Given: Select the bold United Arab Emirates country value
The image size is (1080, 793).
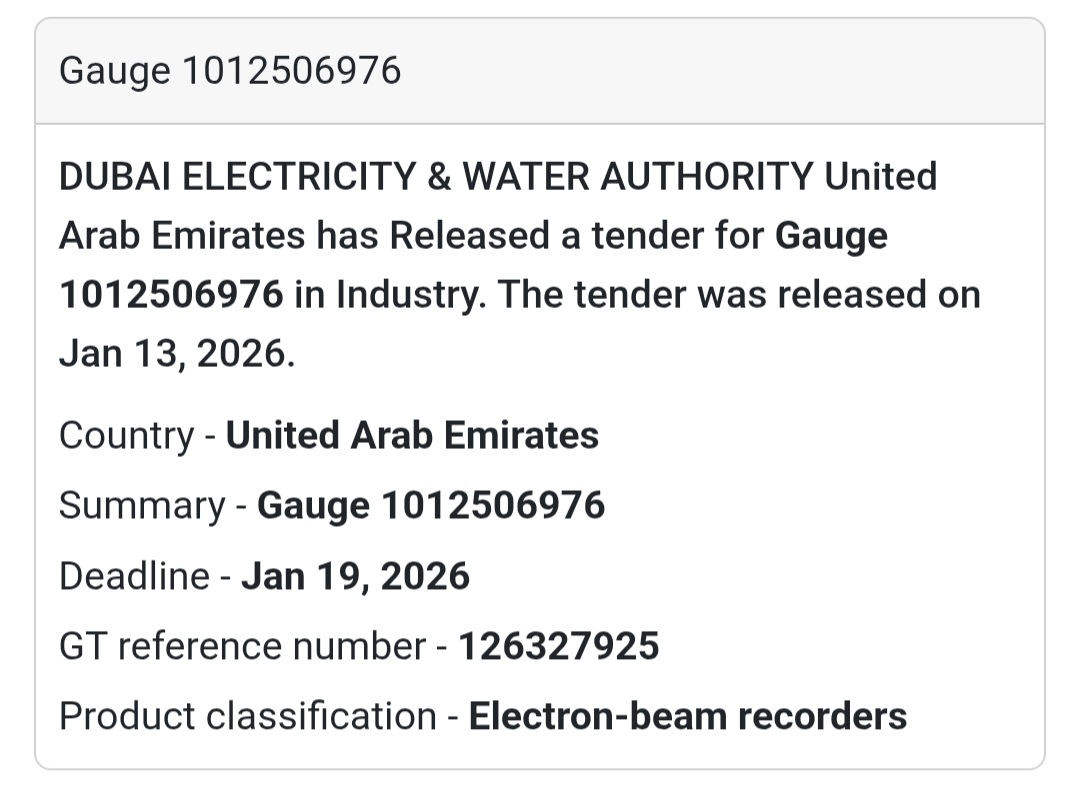Looking at the screenshot, I should [x=412, y=436].
